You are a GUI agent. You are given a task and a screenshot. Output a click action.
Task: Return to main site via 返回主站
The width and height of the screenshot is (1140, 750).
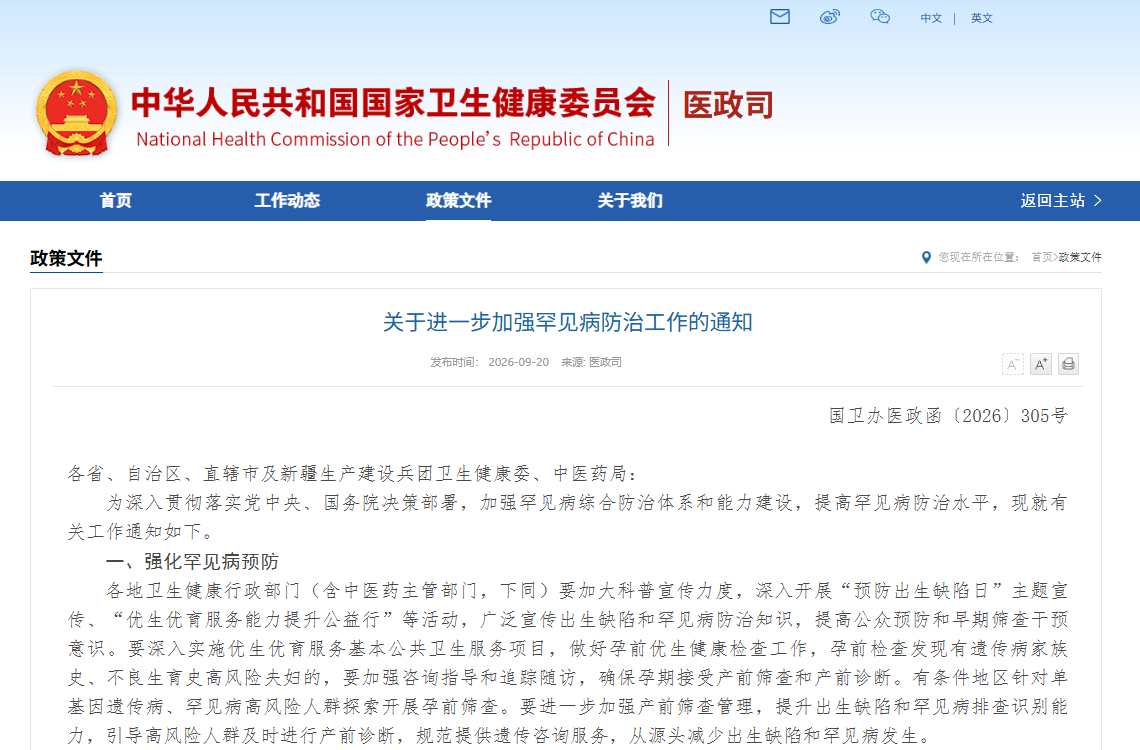[1061, 201]
